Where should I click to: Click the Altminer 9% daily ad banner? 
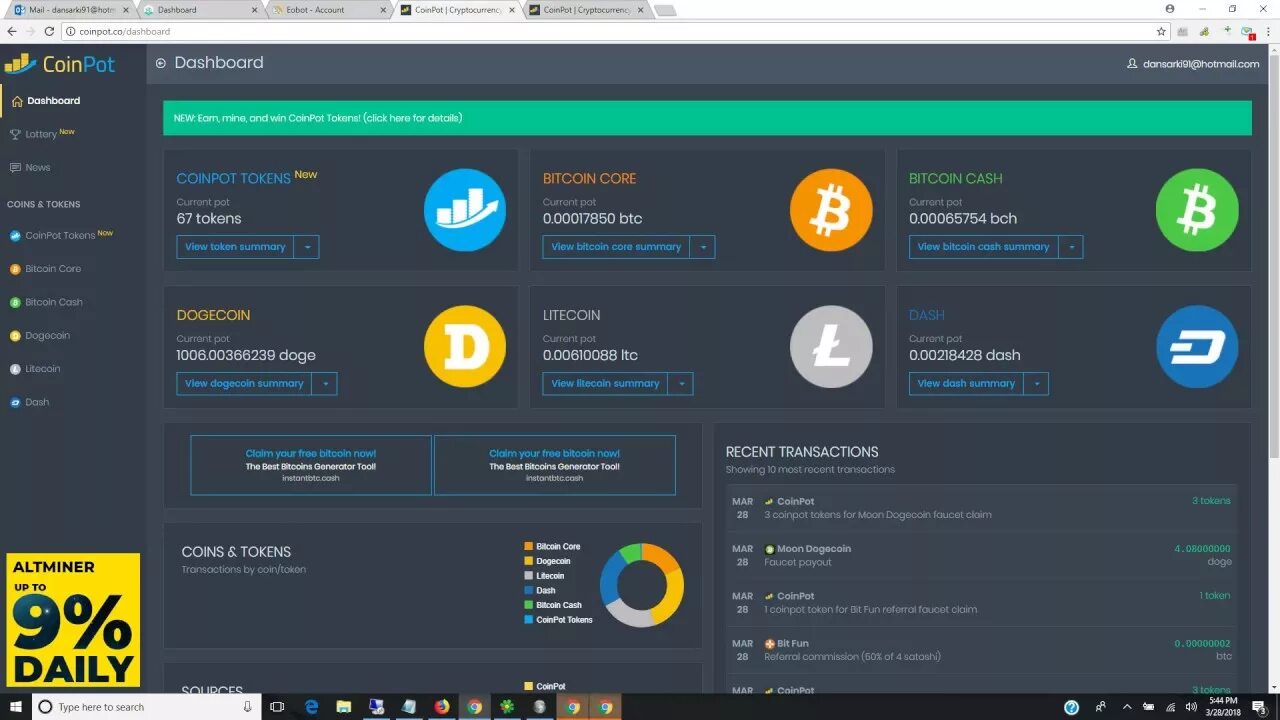pos(73,619)
